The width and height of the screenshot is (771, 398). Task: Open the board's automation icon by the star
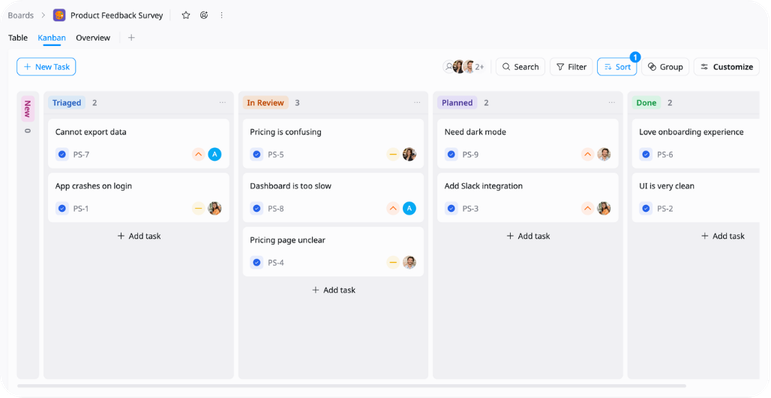click(204, 15)
